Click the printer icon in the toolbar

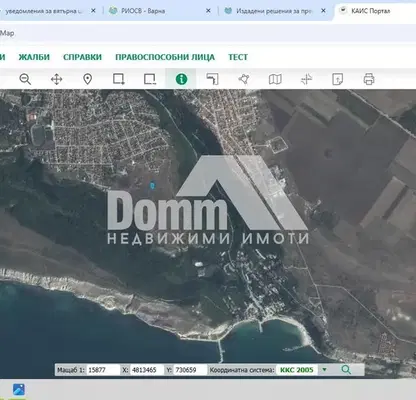click(369, 79)
